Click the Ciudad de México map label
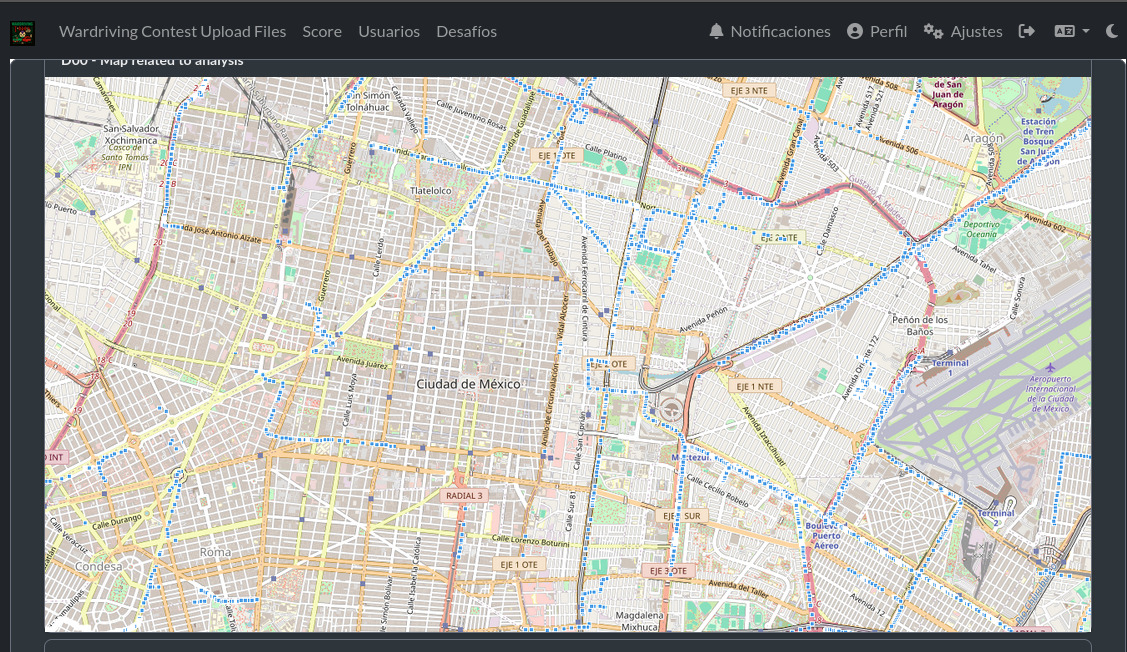The height and width of the screenshot is (652, 1127). tap(468, 384)
